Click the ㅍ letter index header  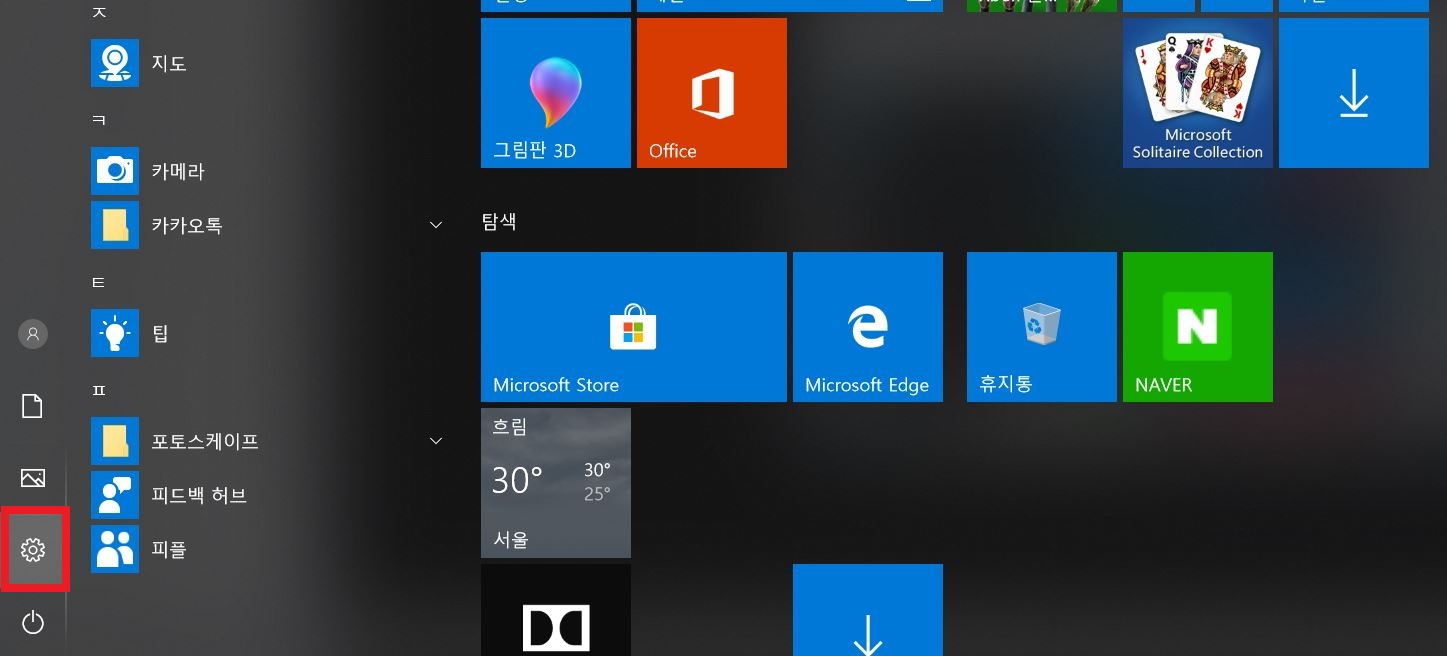(99, 390)
